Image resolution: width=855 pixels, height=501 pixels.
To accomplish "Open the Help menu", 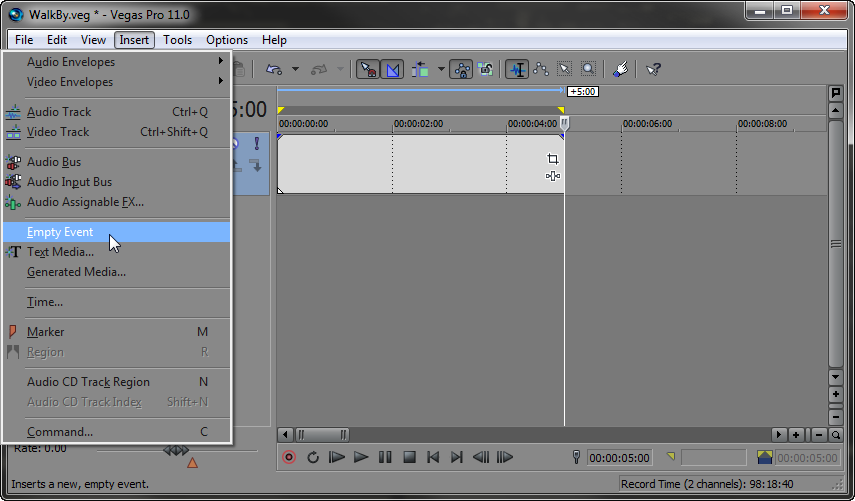I will (274, 40).
